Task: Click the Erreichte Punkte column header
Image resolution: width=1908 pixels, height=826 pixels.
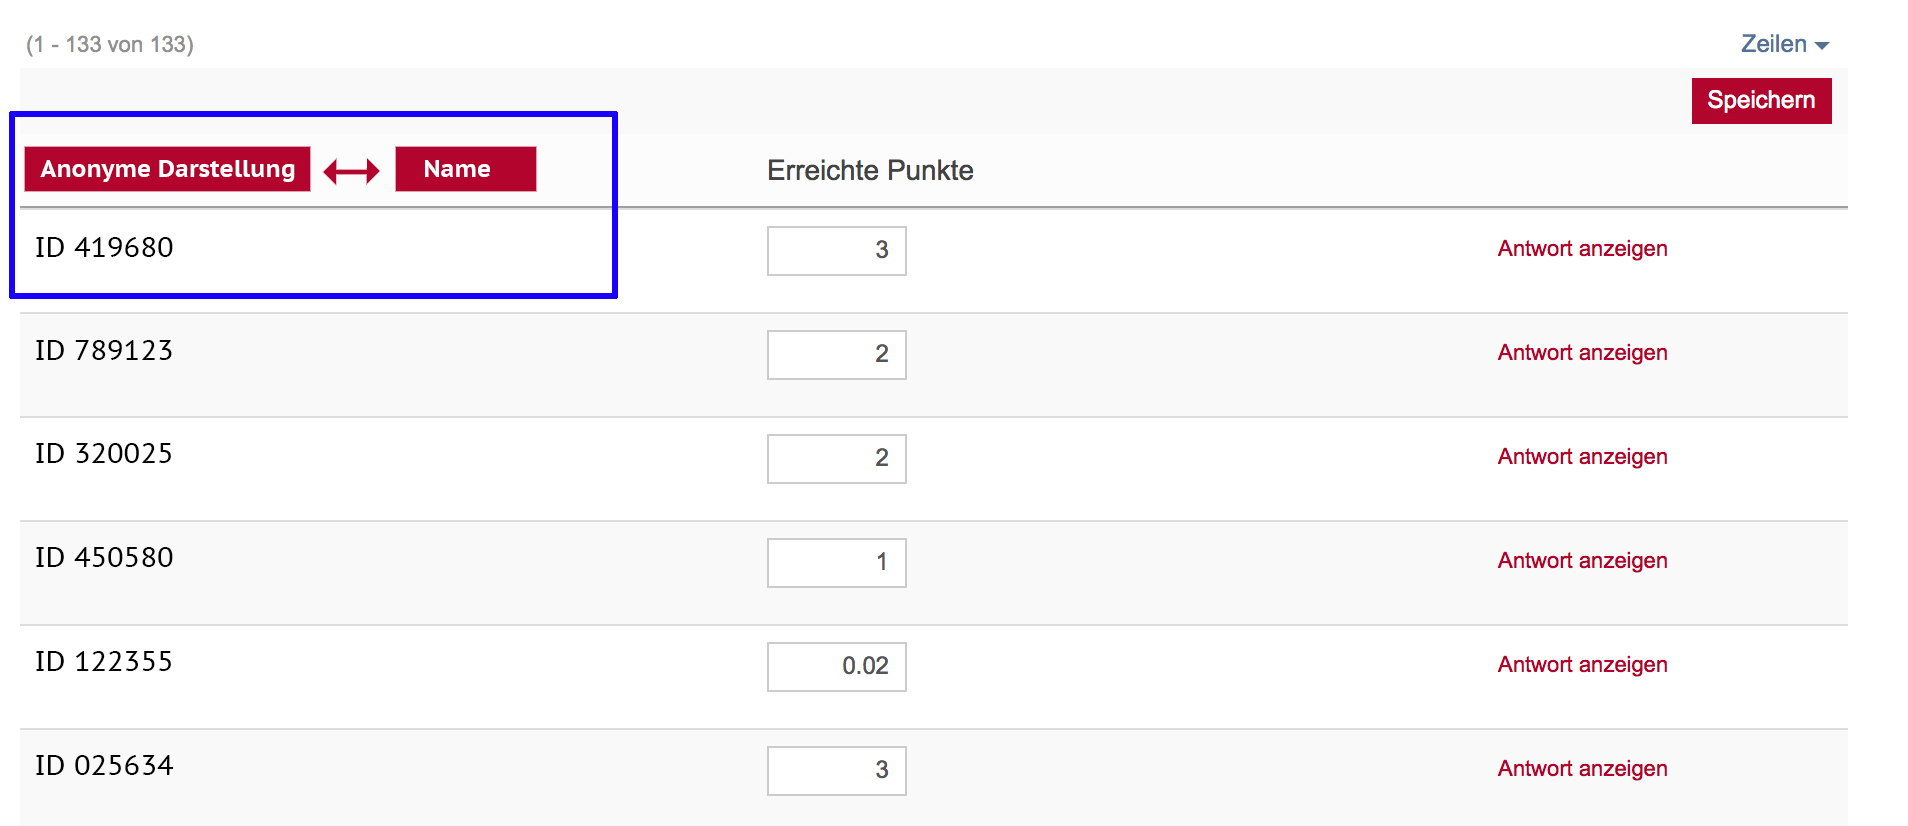Action: click(870, 171)
